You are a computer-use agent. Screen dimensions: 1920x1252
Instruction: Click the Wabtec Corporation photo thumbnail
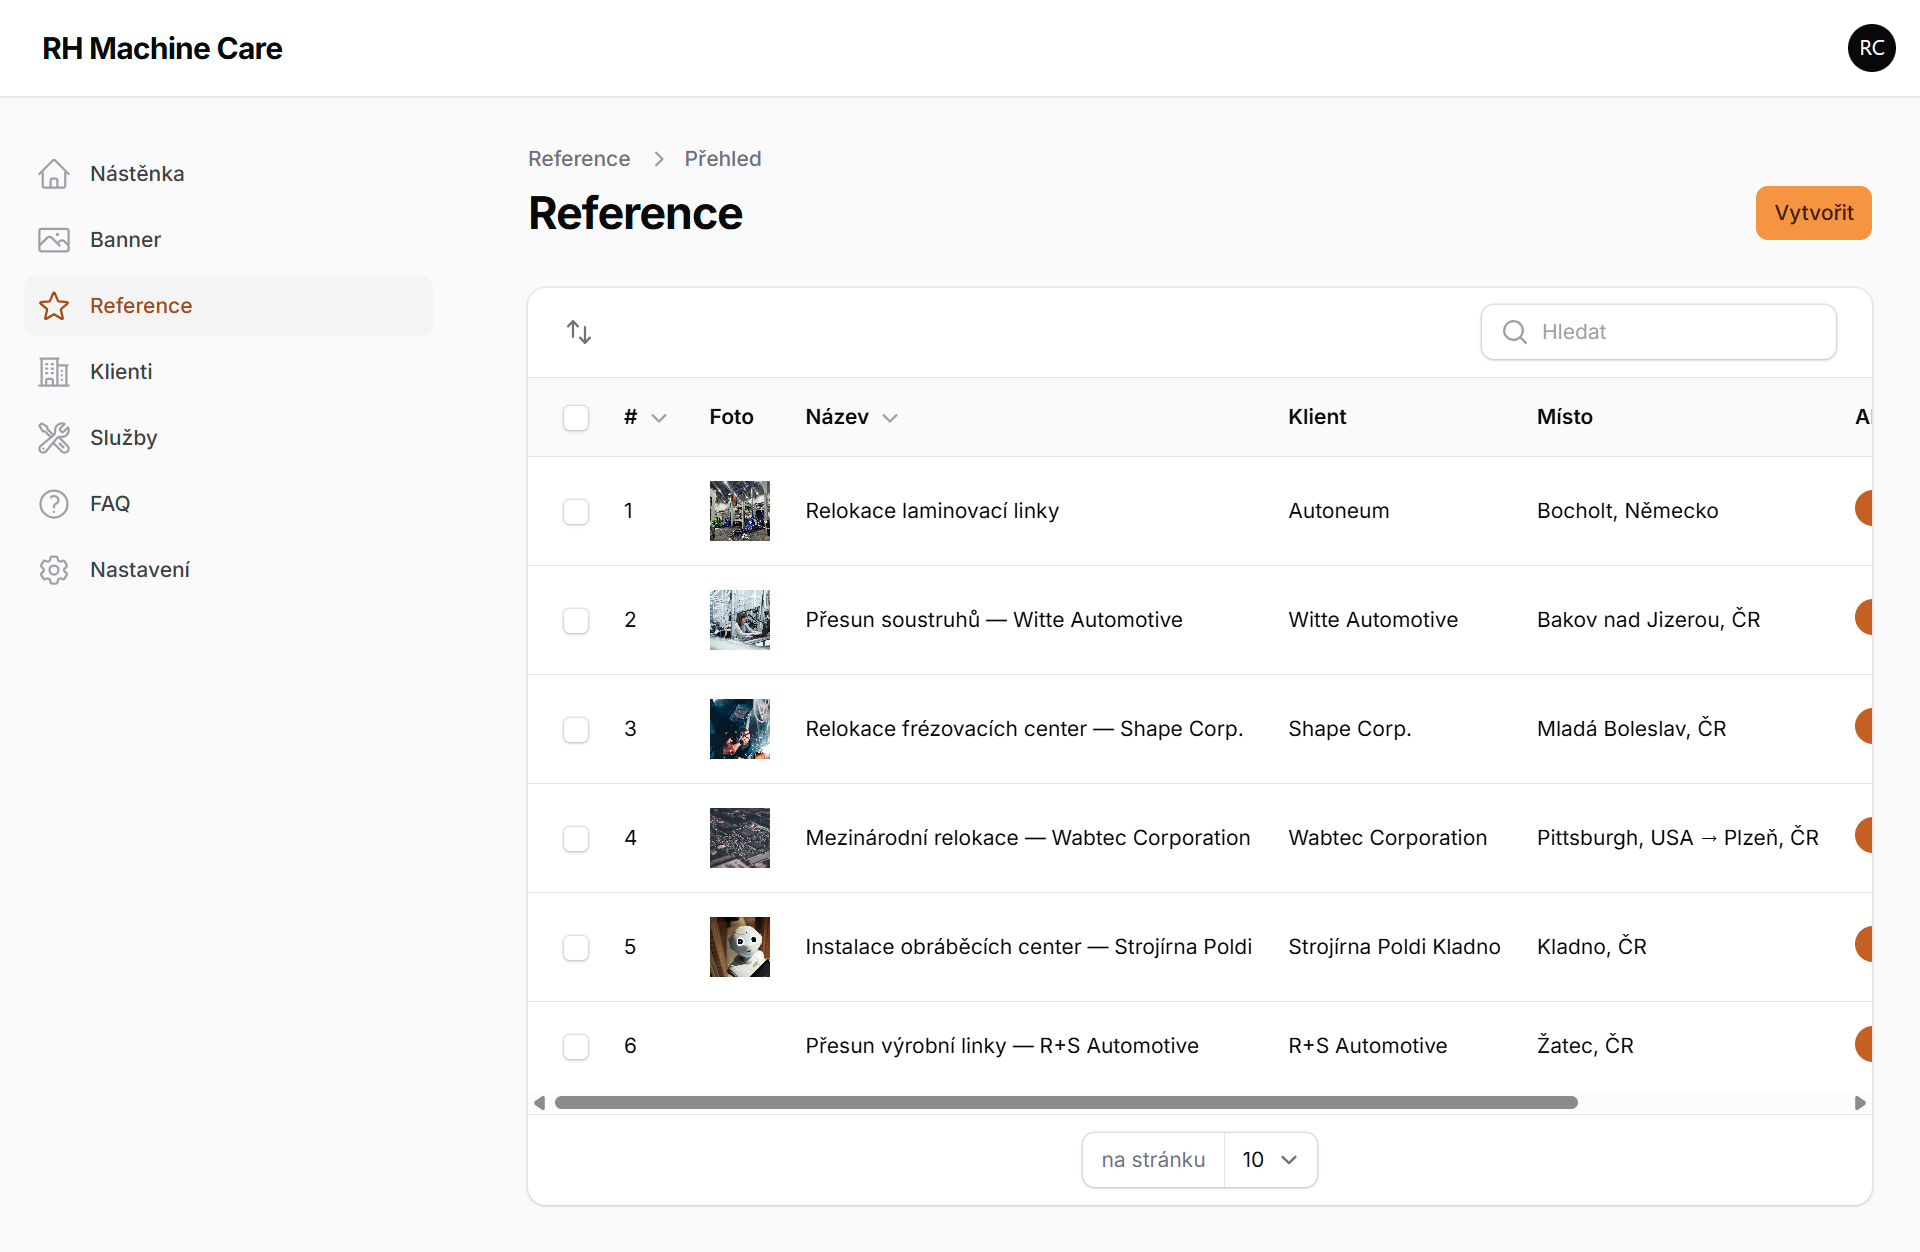pos(740,838)
